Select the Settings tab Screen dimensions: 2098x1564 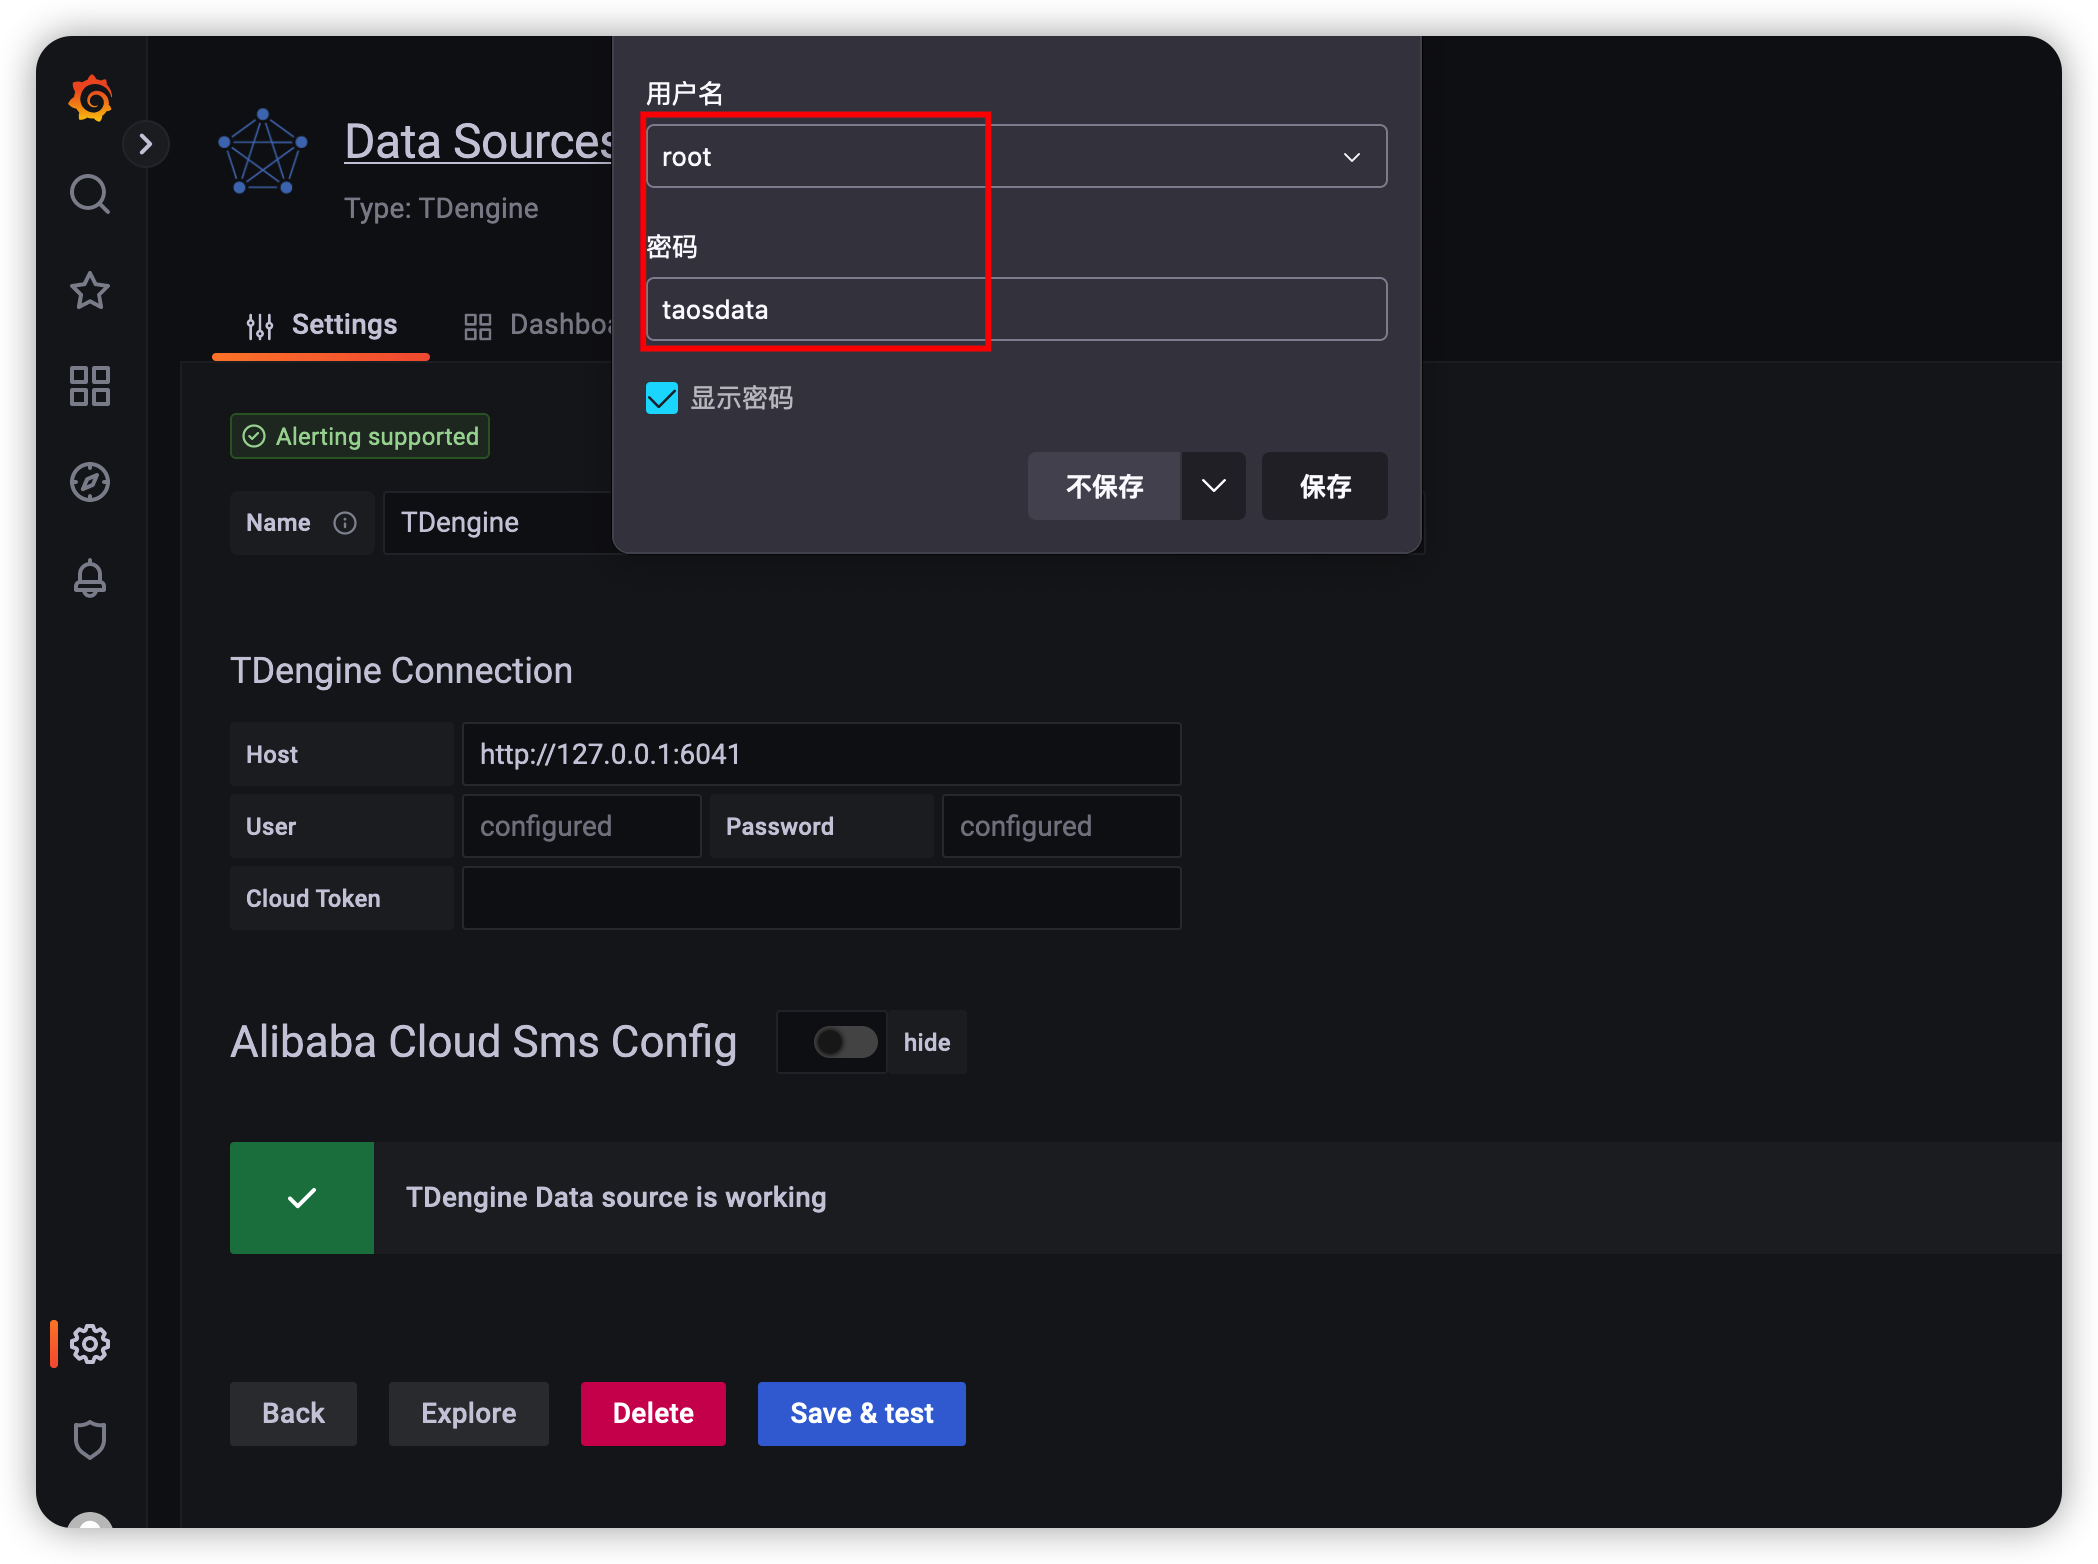pos(343,324)
